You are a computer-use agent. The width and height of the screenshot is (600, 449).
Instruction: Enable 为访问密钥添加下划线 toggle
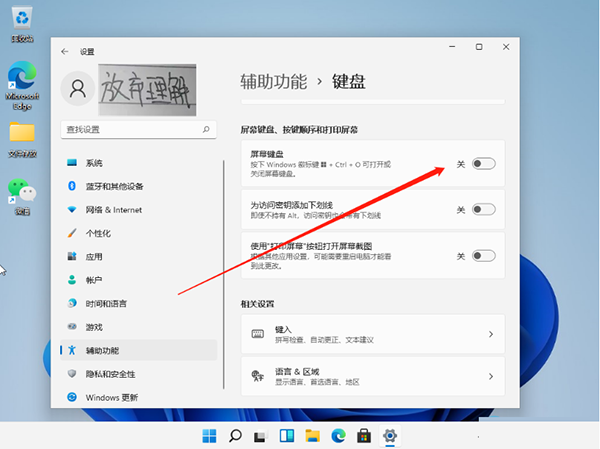483,209
